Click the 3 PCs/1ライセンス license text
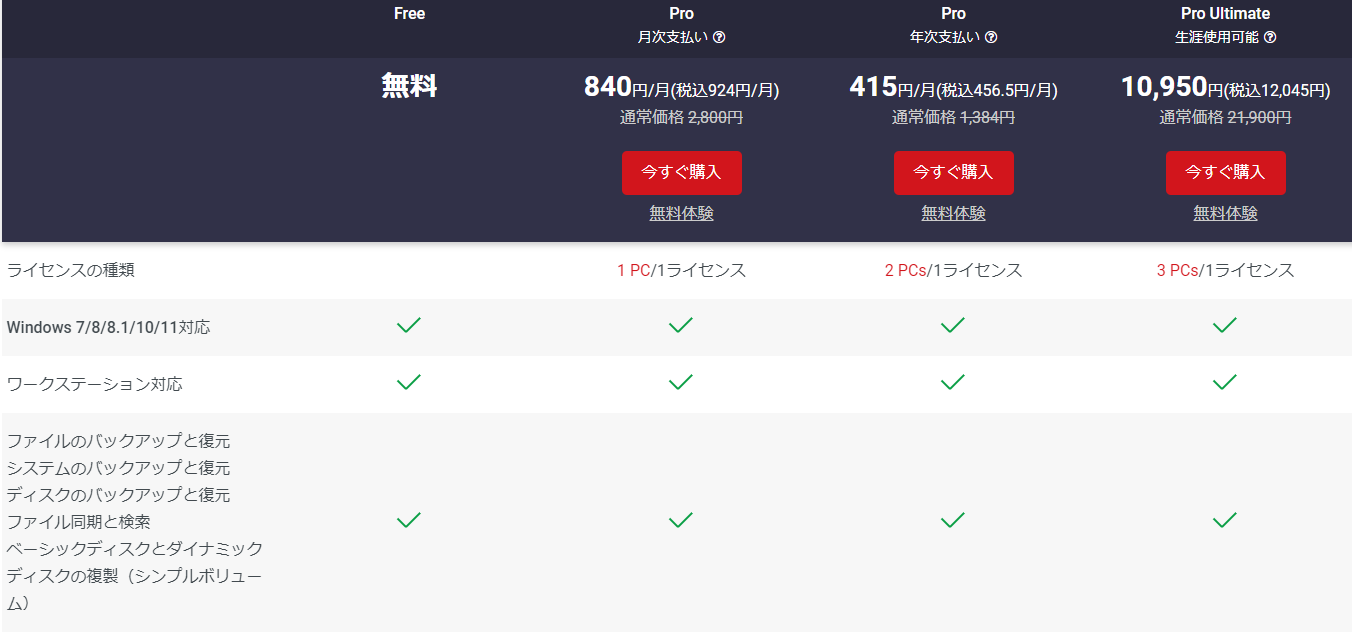The height and width of the screenshot is (635, 1352). 1226,270
